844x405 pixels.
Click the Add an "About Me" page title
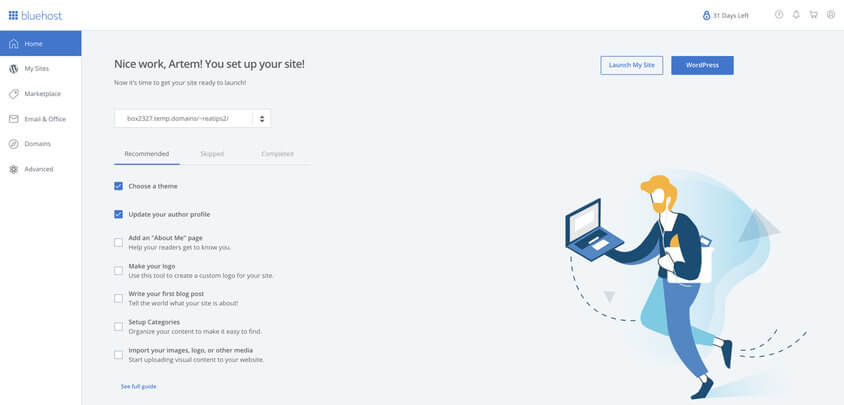point(165,238)
